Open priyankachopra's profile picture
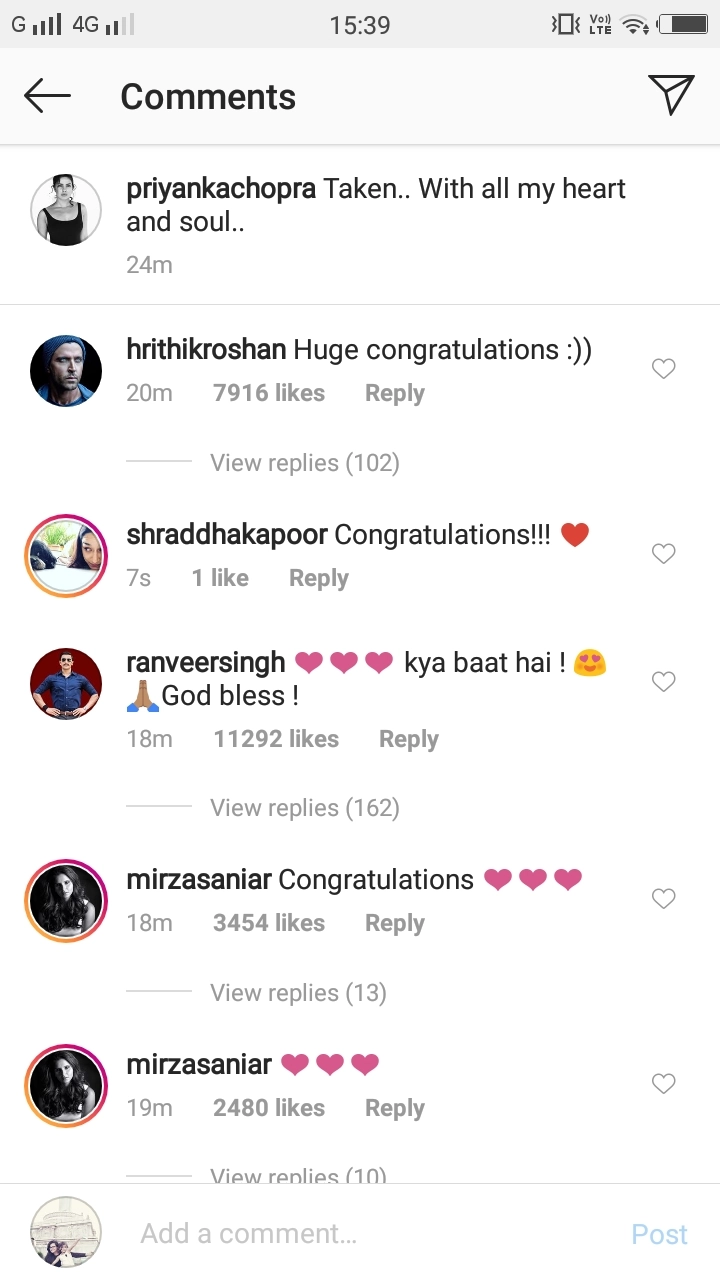The width and height of the screenshot is (720, 1280). point(66,210)
